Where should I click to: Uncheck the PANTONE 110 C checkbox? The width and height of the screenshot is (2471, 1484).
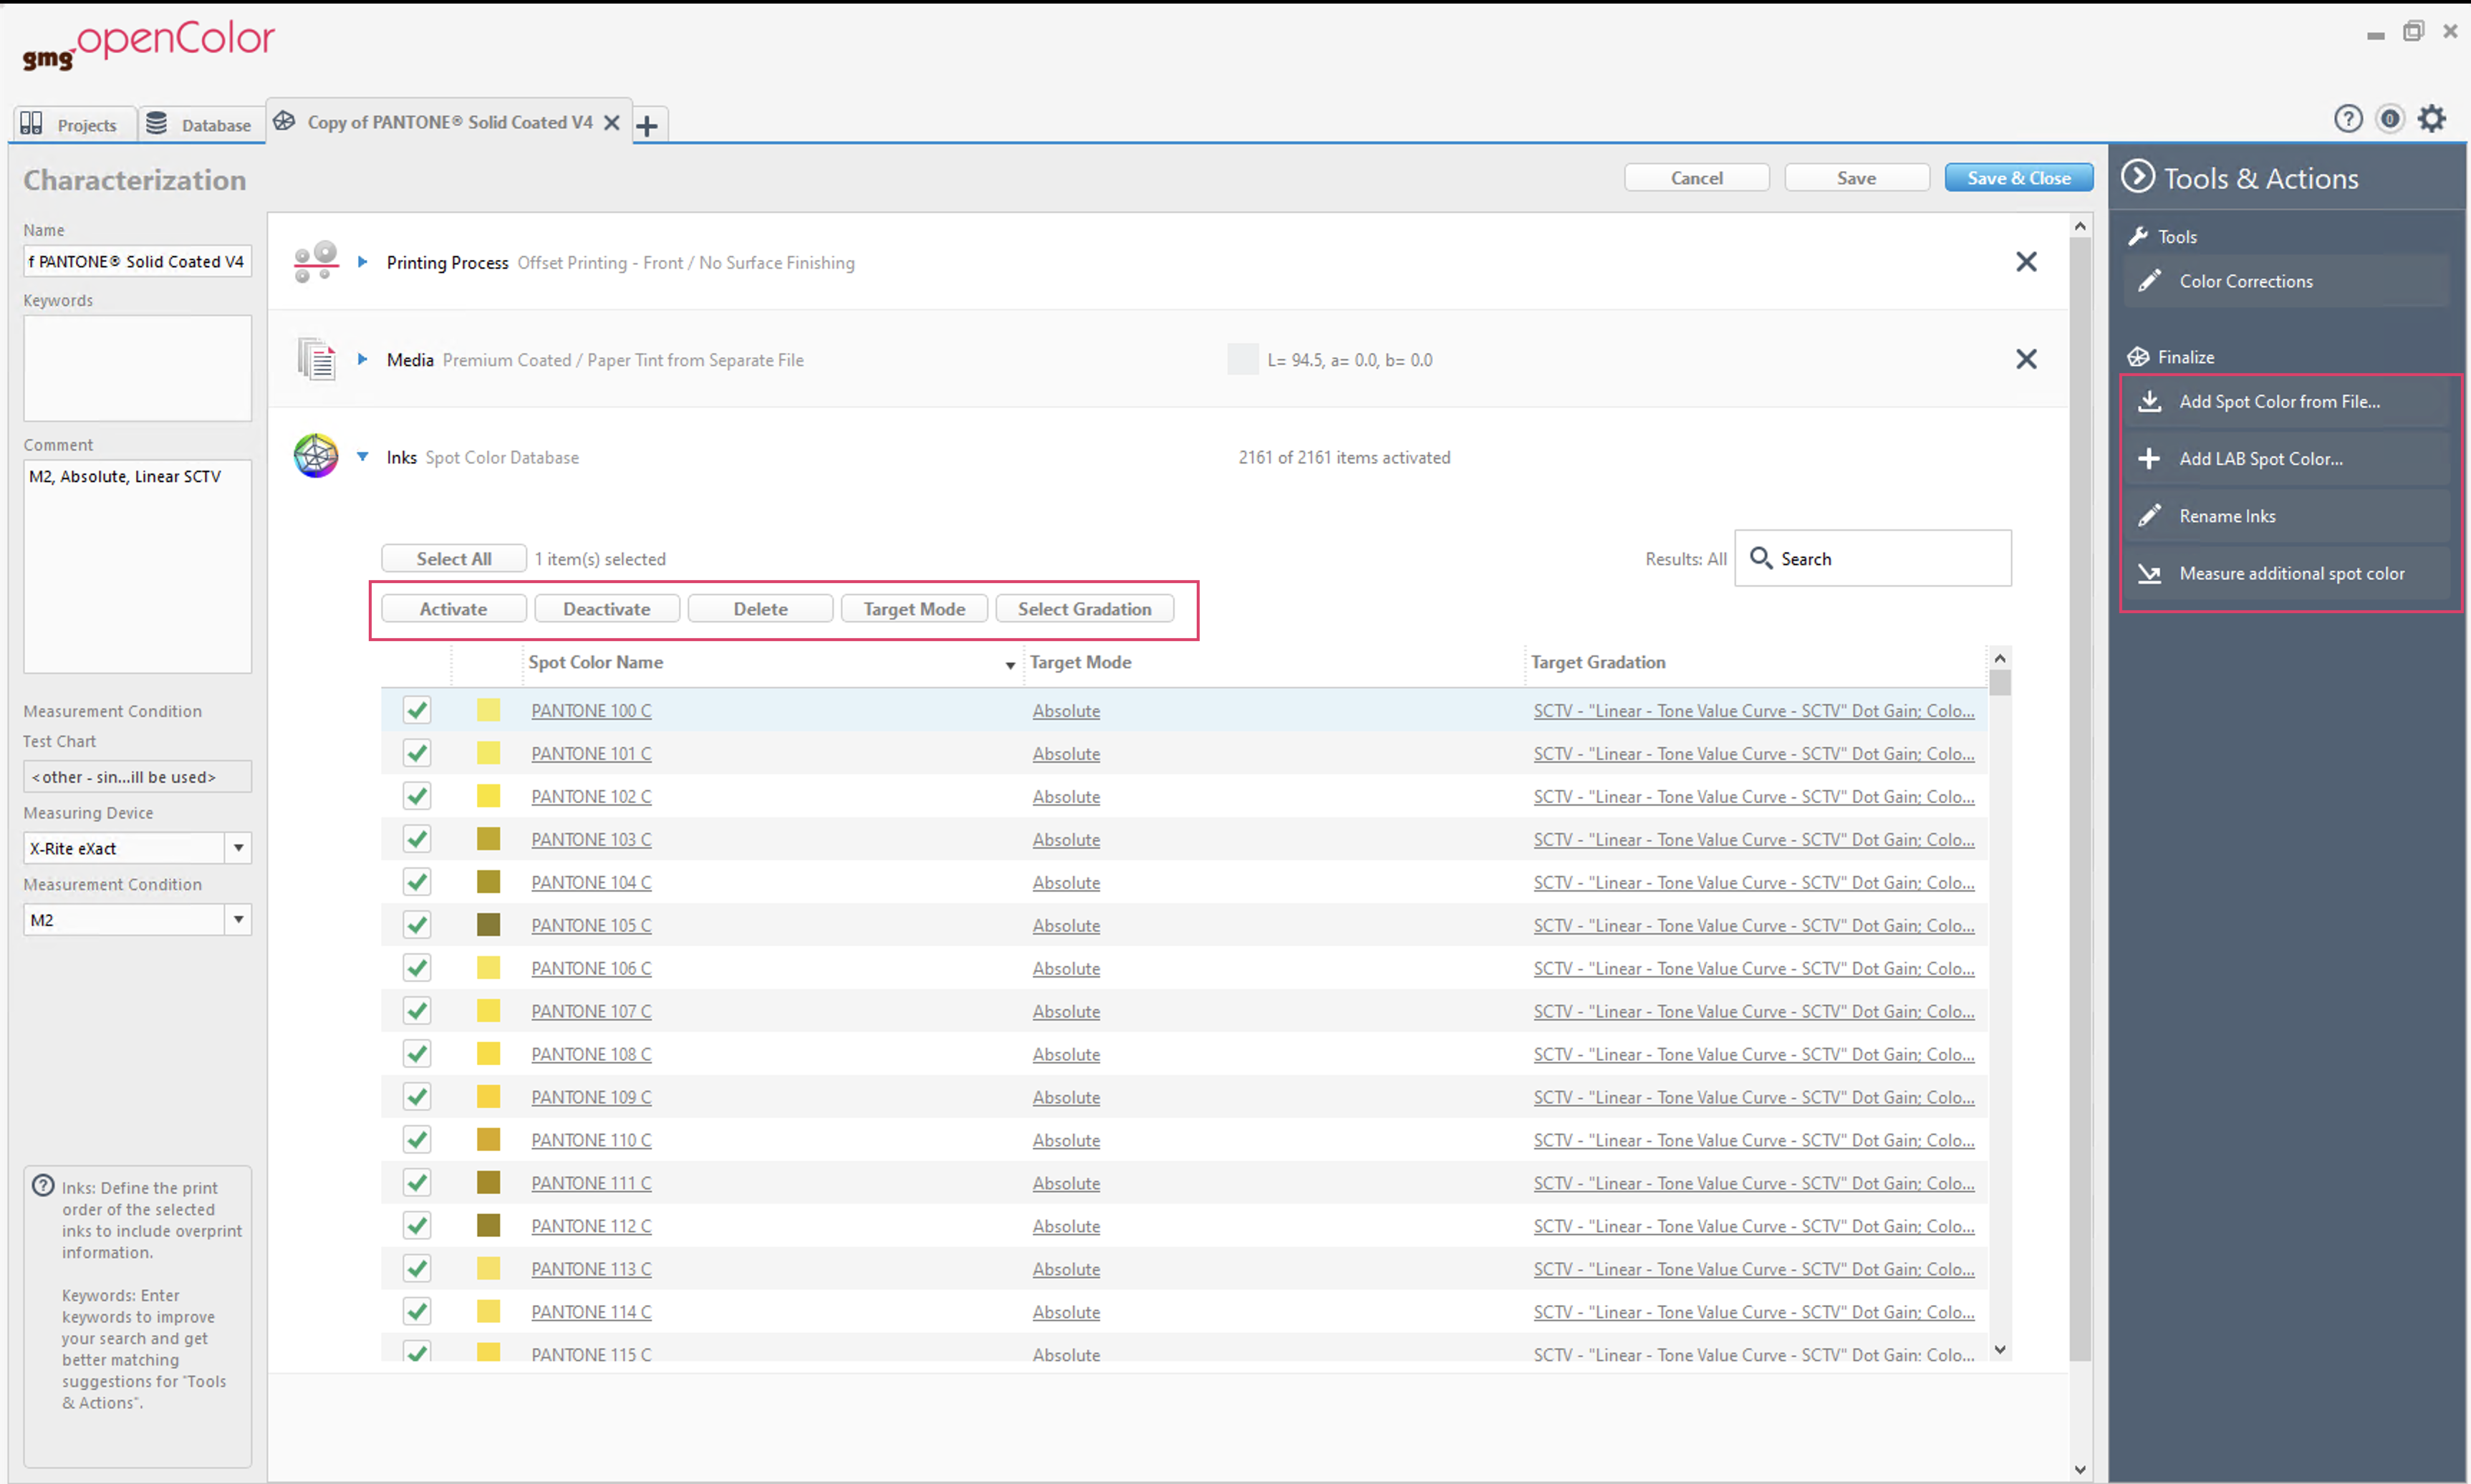click(x=417, y=1140)
